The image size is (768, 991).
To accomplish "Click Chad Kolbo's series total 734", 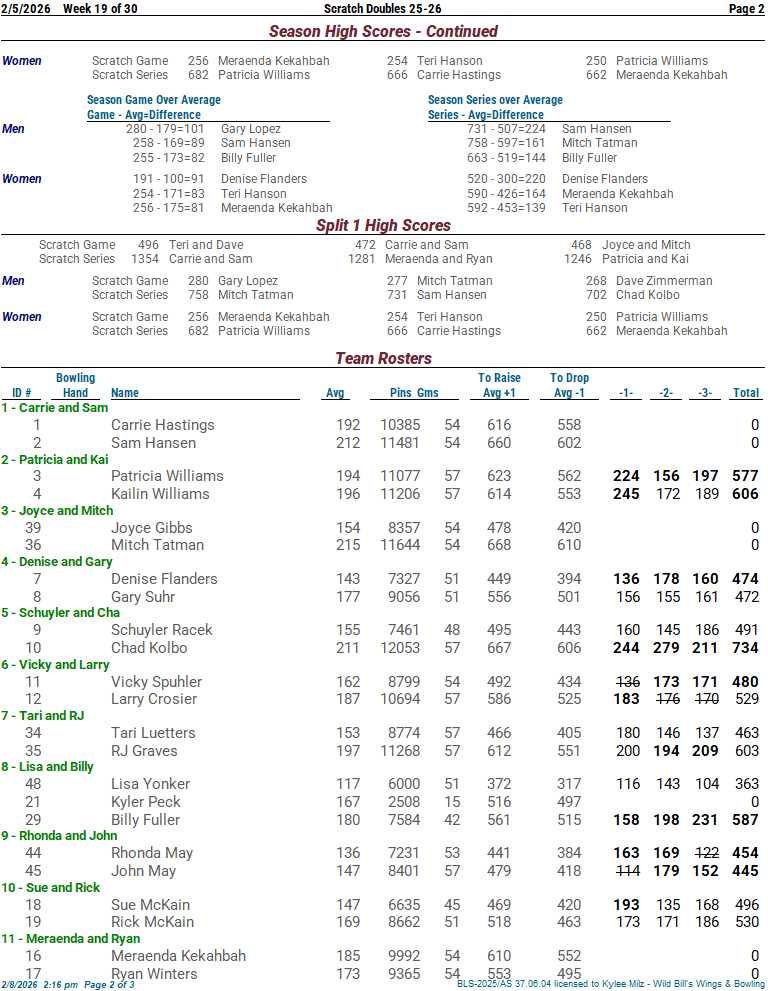I will pos(745,648).
